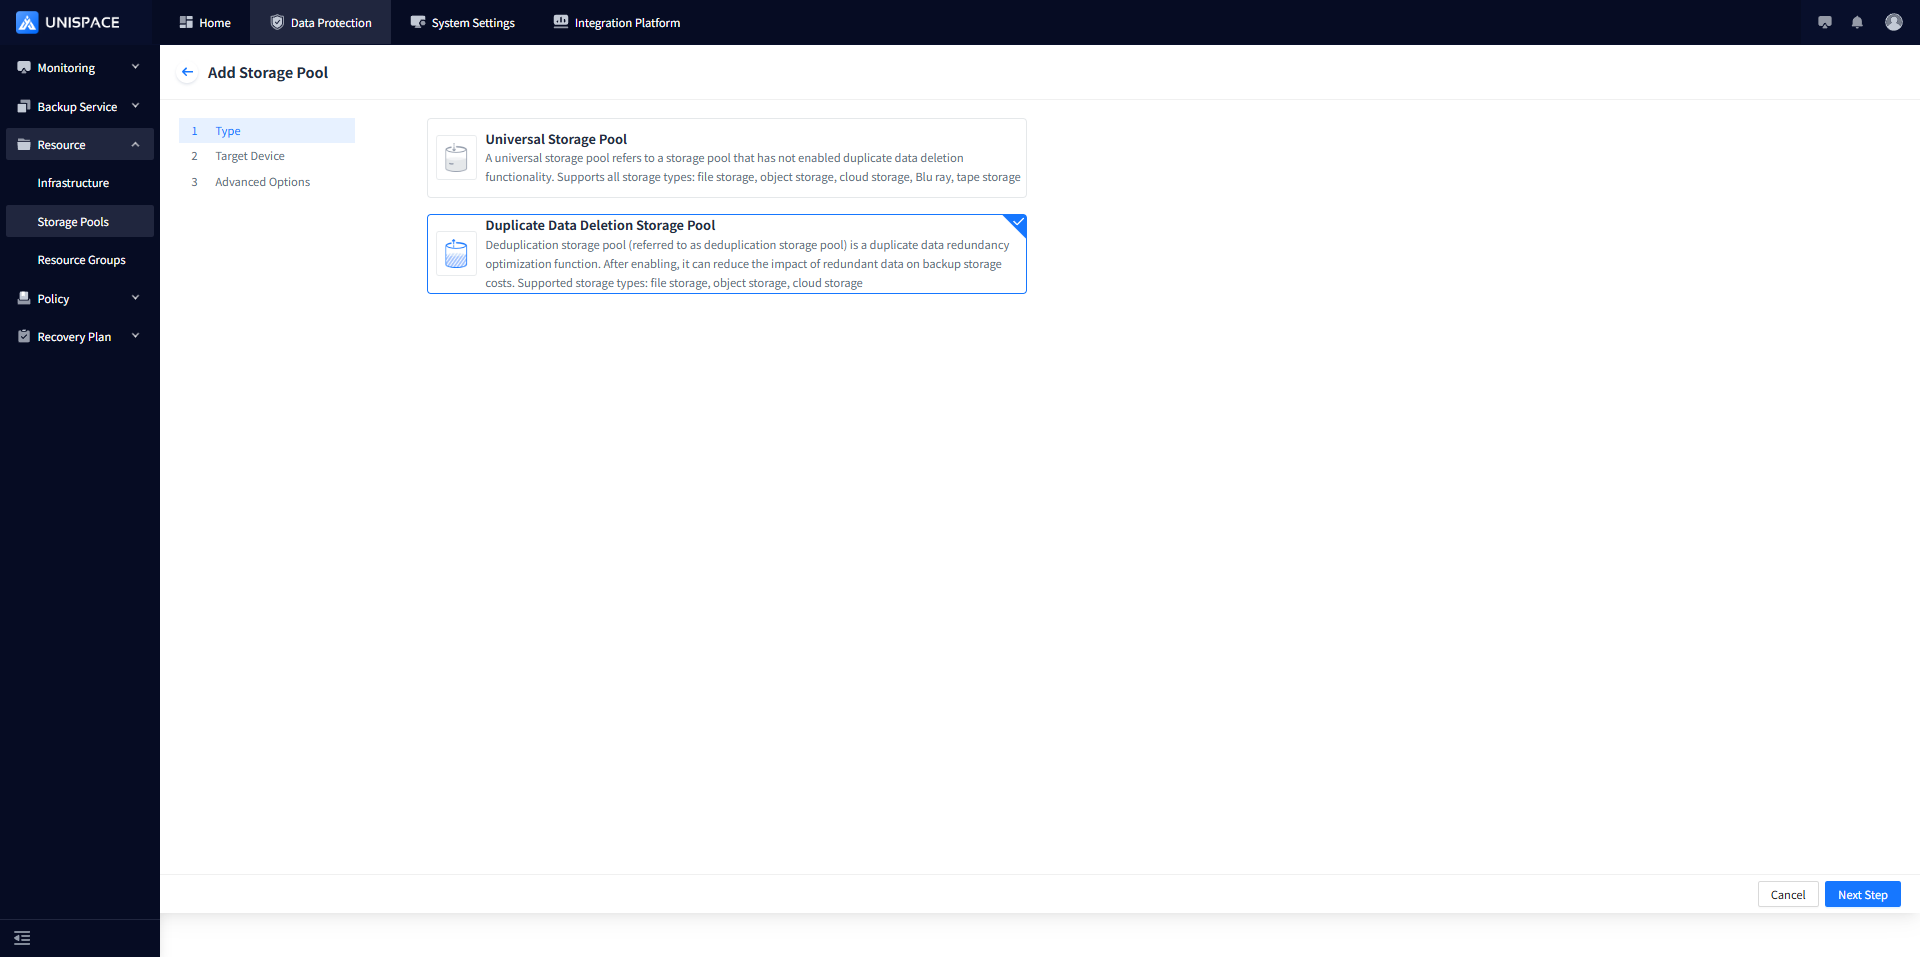Open Infrastructure in sidebar
Image resolution: width=1920 pixels, height=957 pixels.
(80, 183)
